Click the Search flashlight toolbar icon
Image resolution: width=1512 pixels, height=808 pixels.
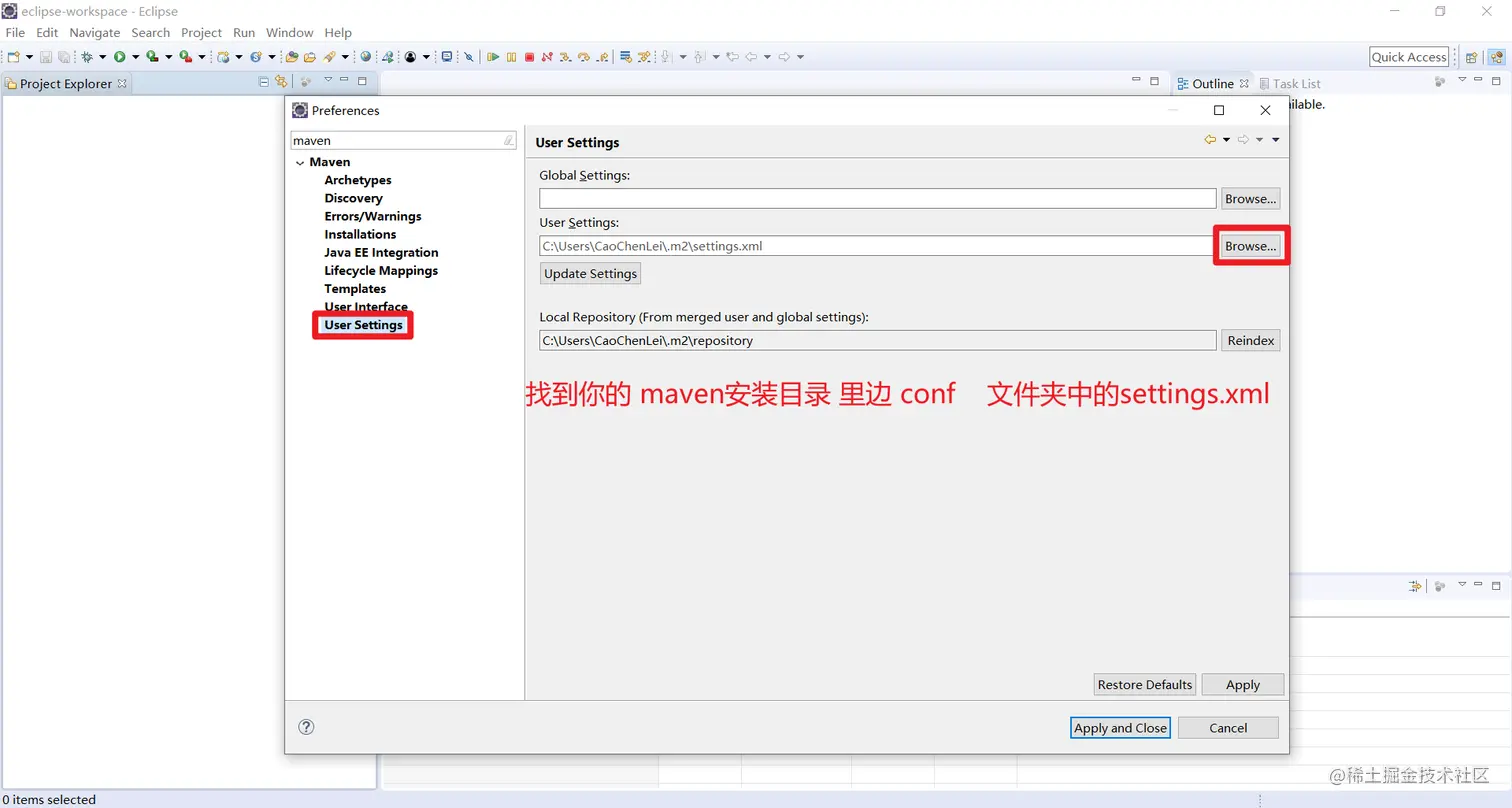coord(329,57)
